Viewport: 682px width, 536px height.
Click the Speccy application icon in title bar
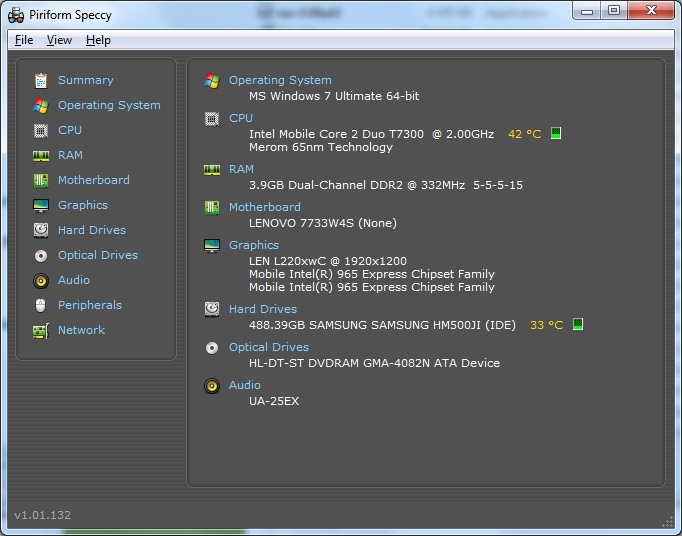click(x=16, y=15)
